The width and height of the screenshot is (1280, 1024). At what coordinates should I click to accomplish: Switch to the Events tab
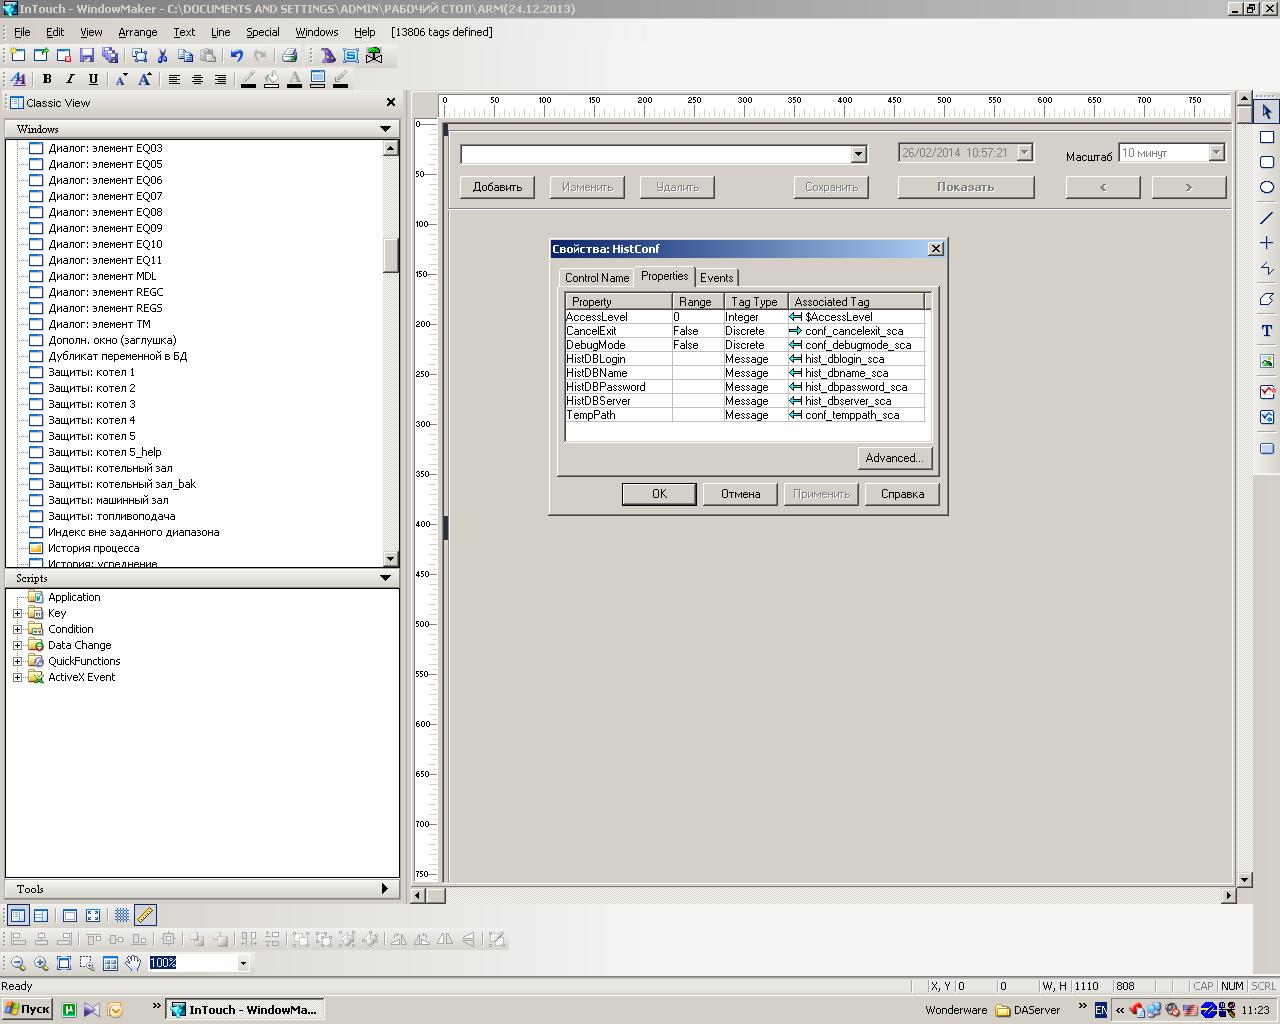[x=716, y=278]
